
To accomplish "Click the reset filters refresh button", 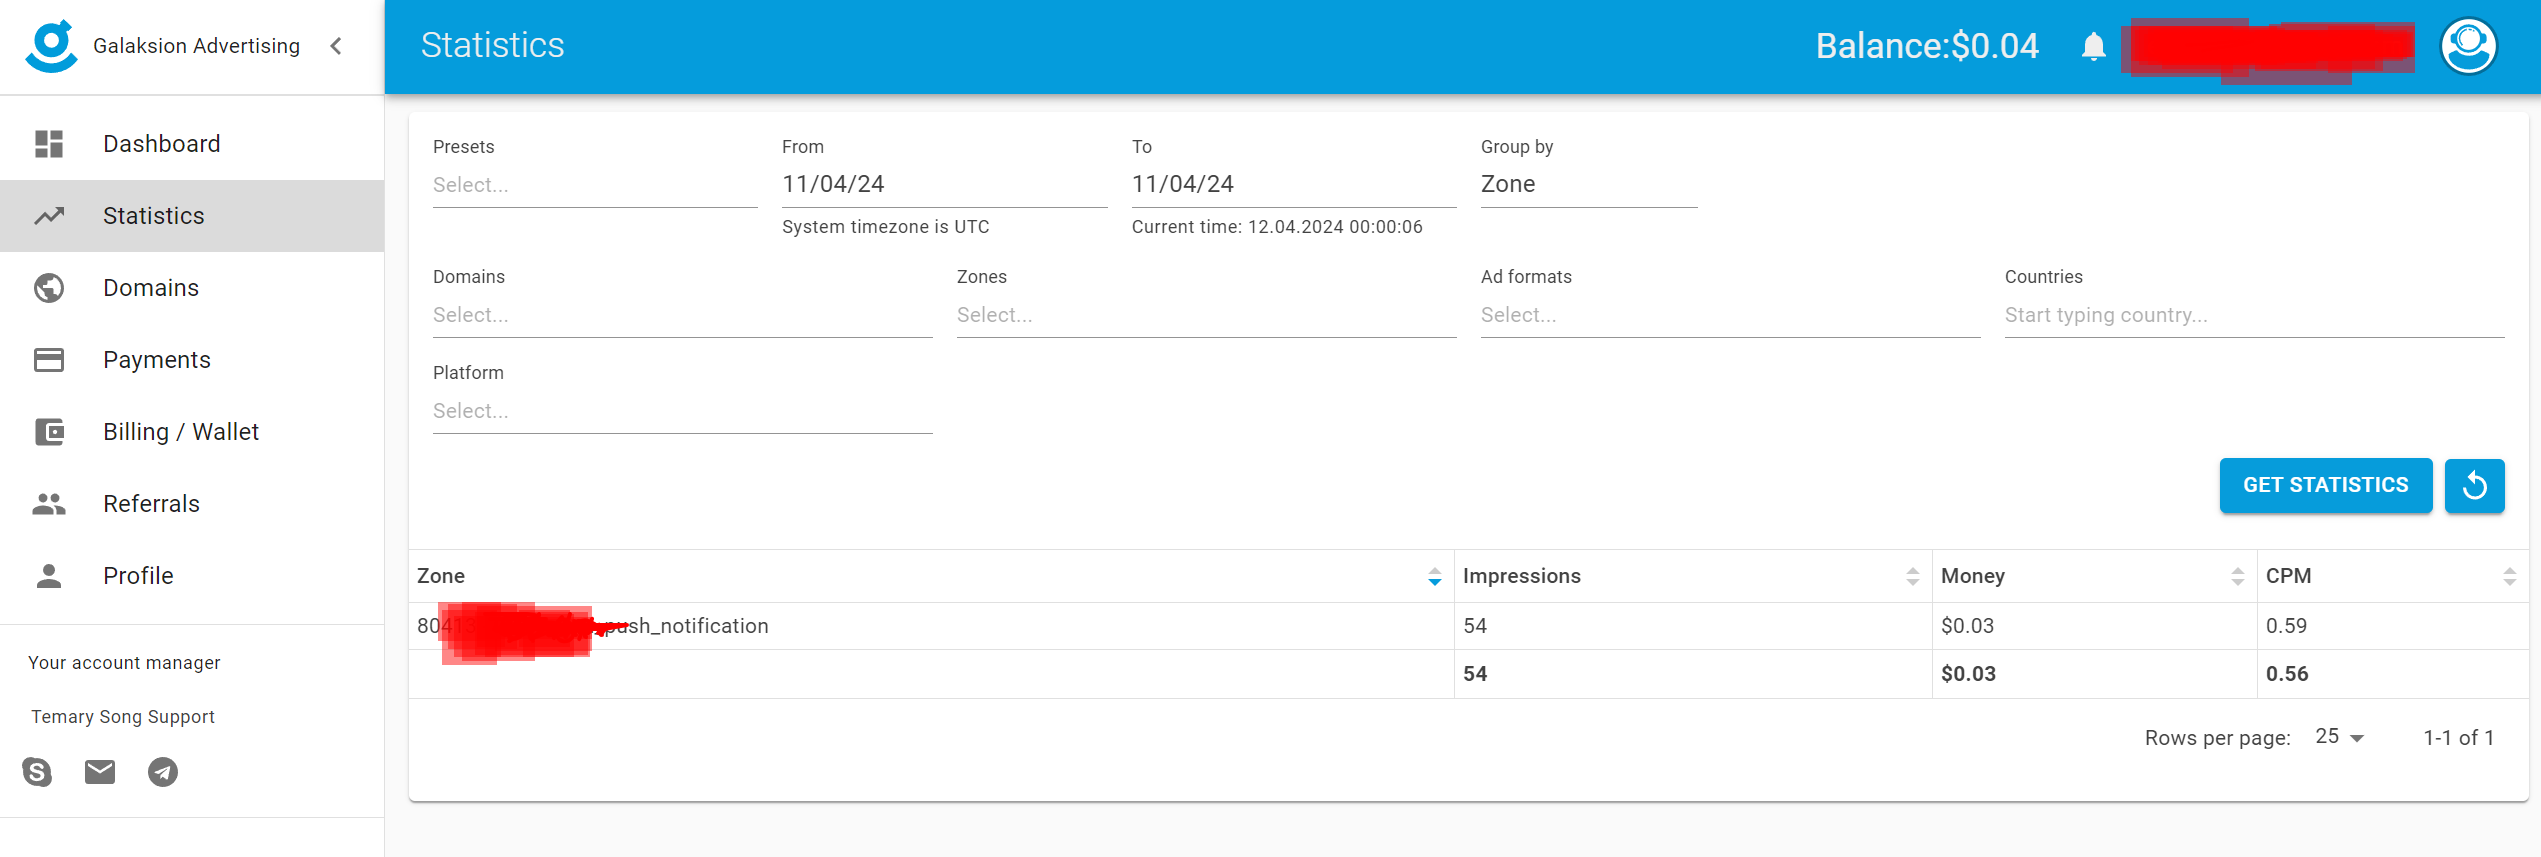I will (x=2475, y=486).
